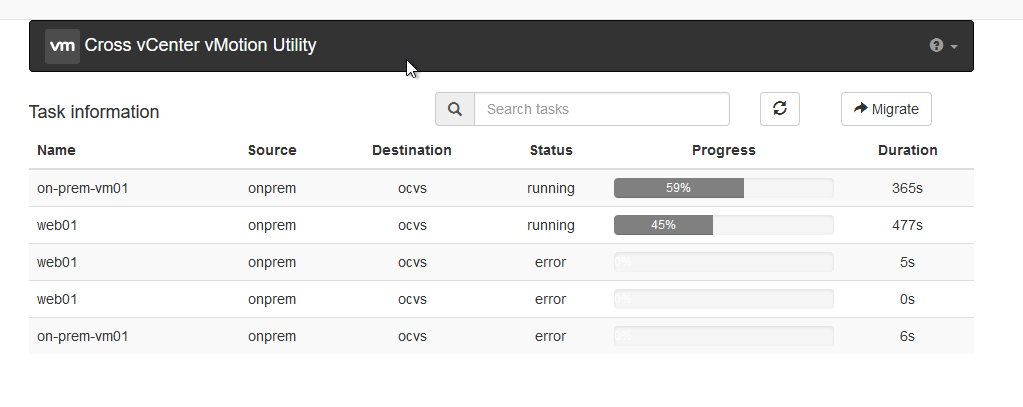Click the Status column header
This screenshot has height=407, width=1023.
(x=551, y=150)
